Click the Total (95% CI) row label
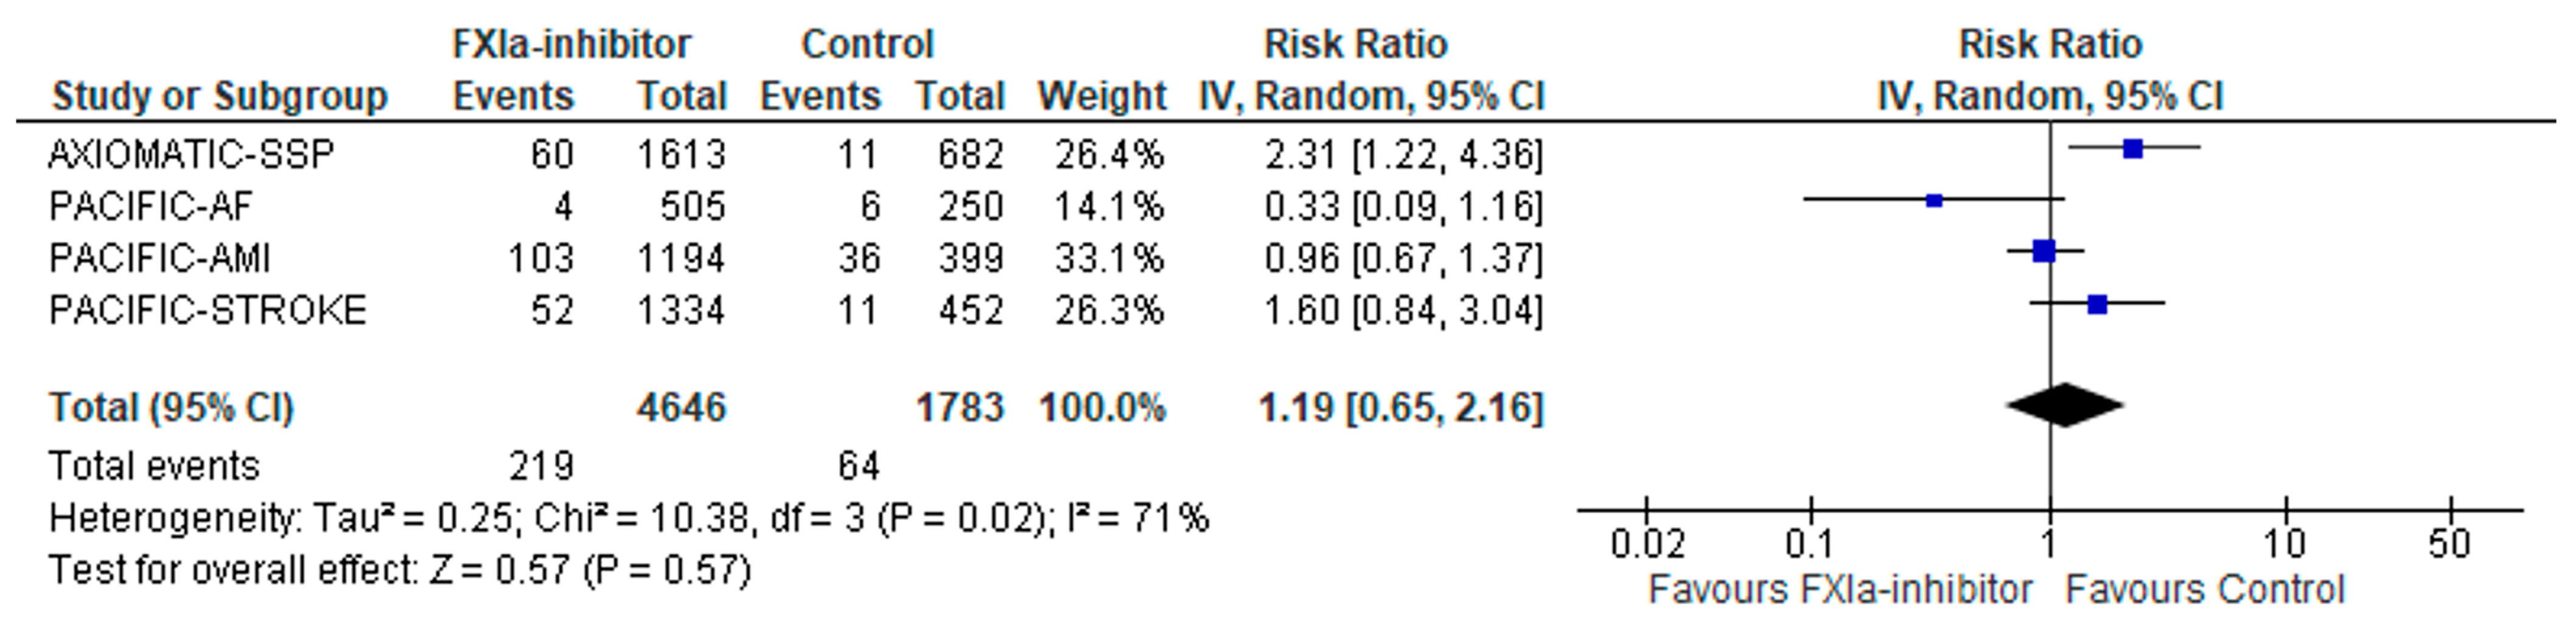The image size is (2576, 624). (171, 407)
